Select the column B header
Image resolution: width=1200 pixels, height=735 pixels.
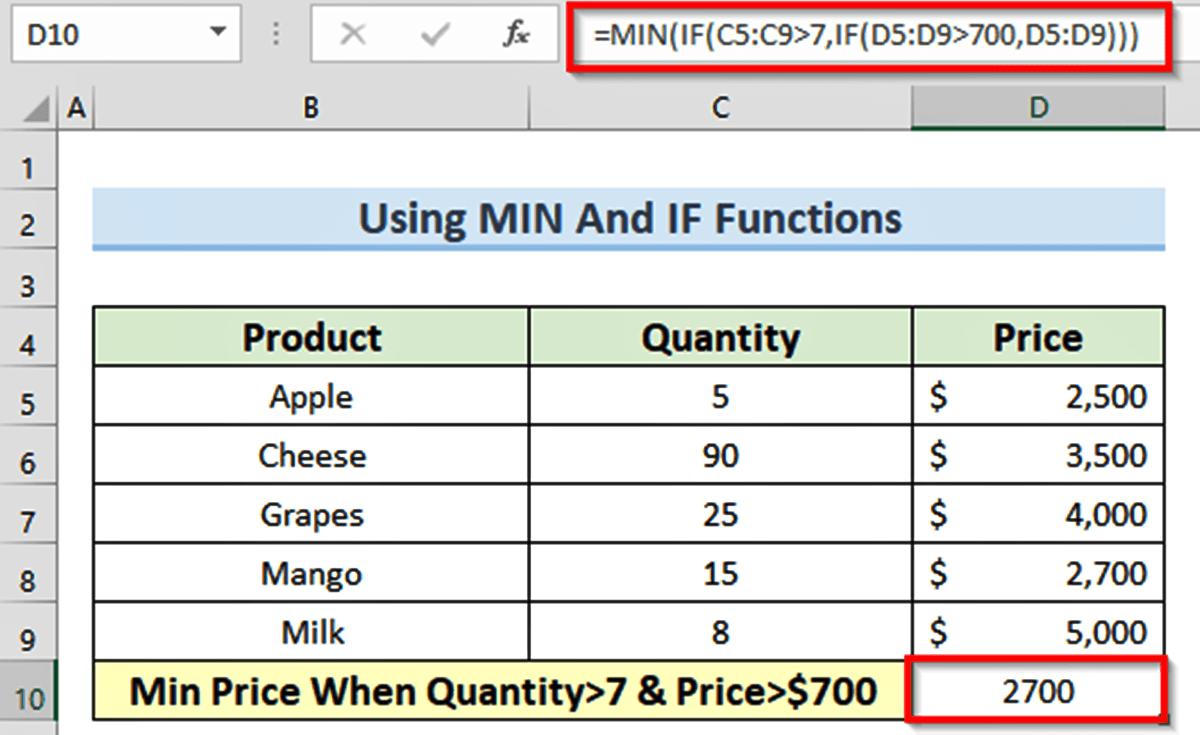pyautogui.click(x=310, y=106)
